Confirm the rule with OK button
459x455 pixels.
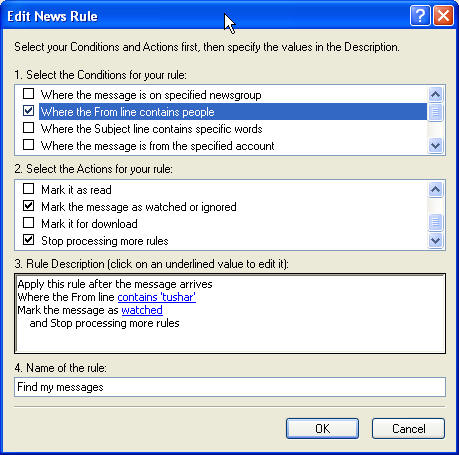pyautogui.click(x=322, y=429)
